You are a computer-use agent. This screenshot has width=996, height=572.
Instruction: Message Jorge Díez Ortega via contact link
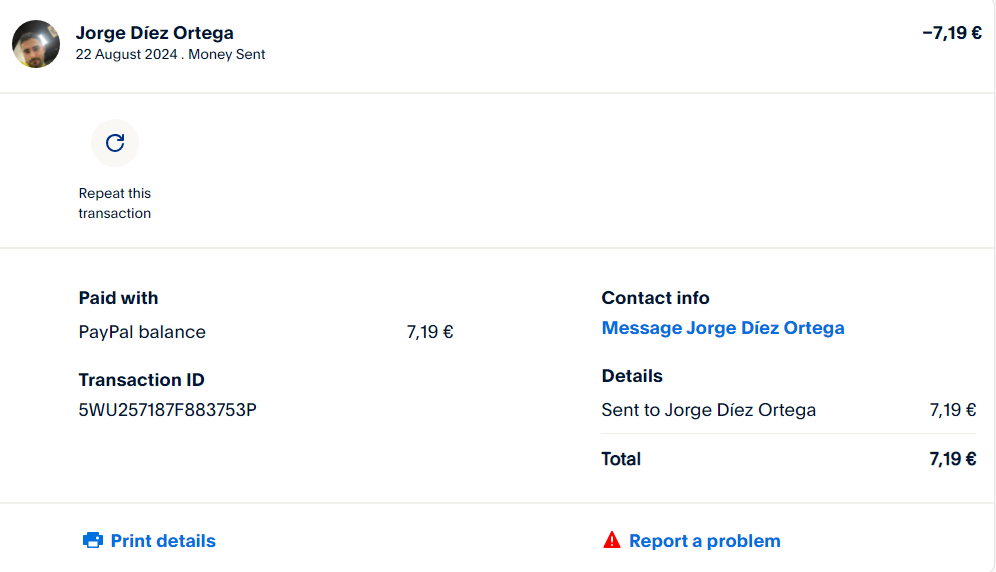click(722, 328)
